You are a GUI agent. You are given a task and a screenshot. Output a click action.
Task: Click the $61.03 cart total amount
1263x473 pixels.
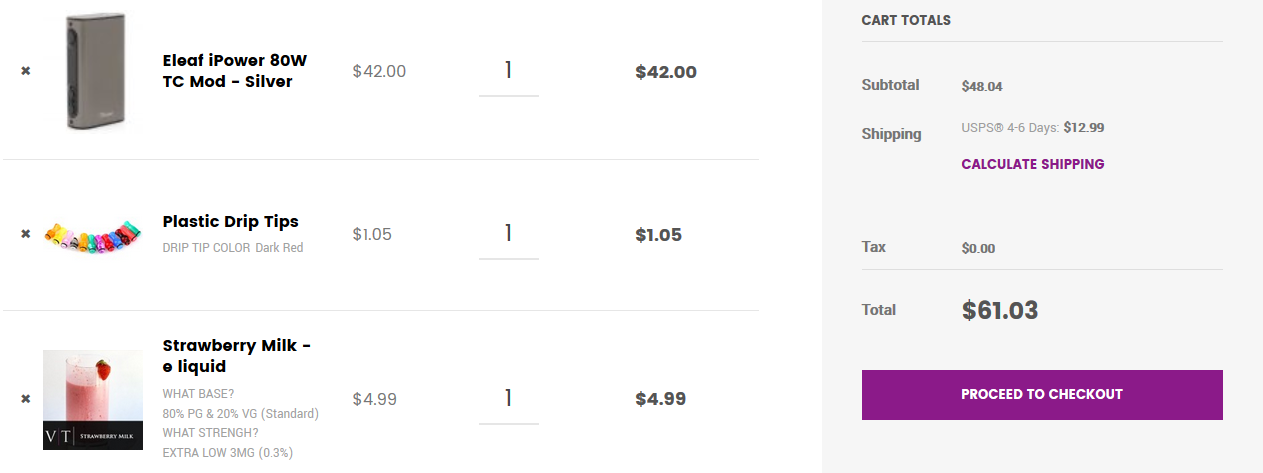tap(1000, 311)
